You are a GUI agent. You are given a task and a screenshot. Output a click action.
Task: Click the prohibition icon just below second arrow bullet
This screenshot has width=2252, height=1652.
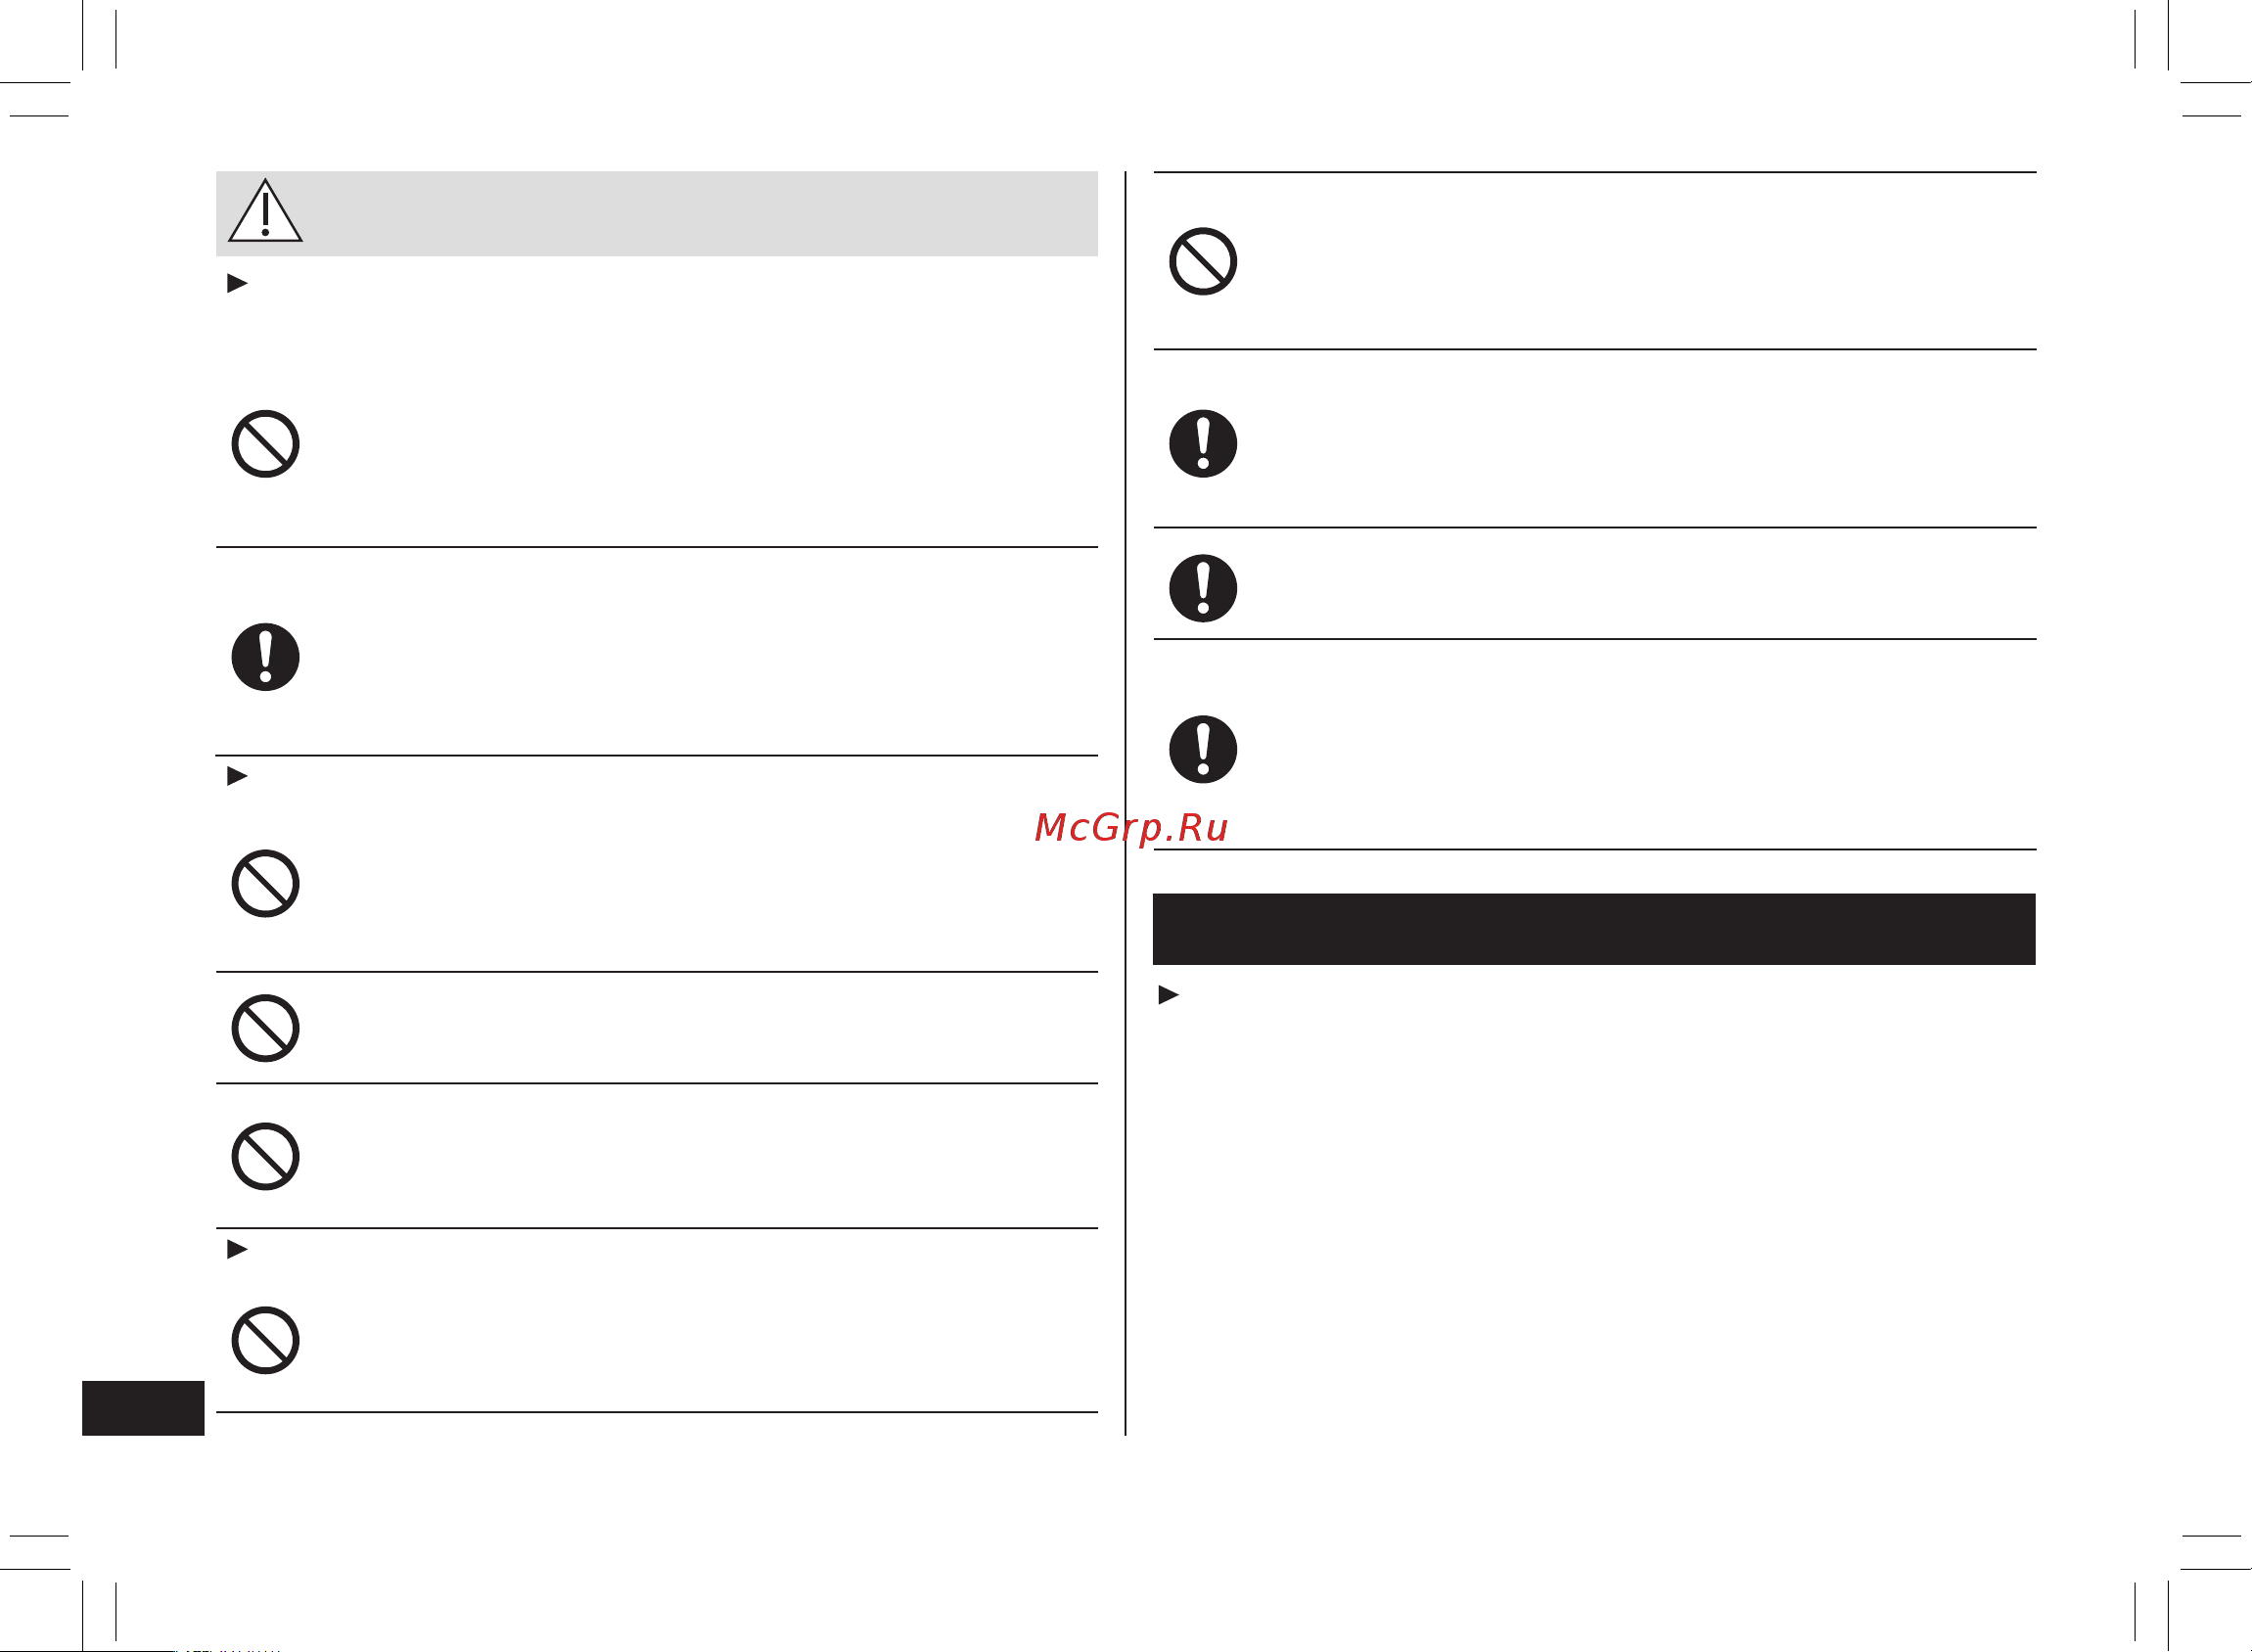(265, 884)
